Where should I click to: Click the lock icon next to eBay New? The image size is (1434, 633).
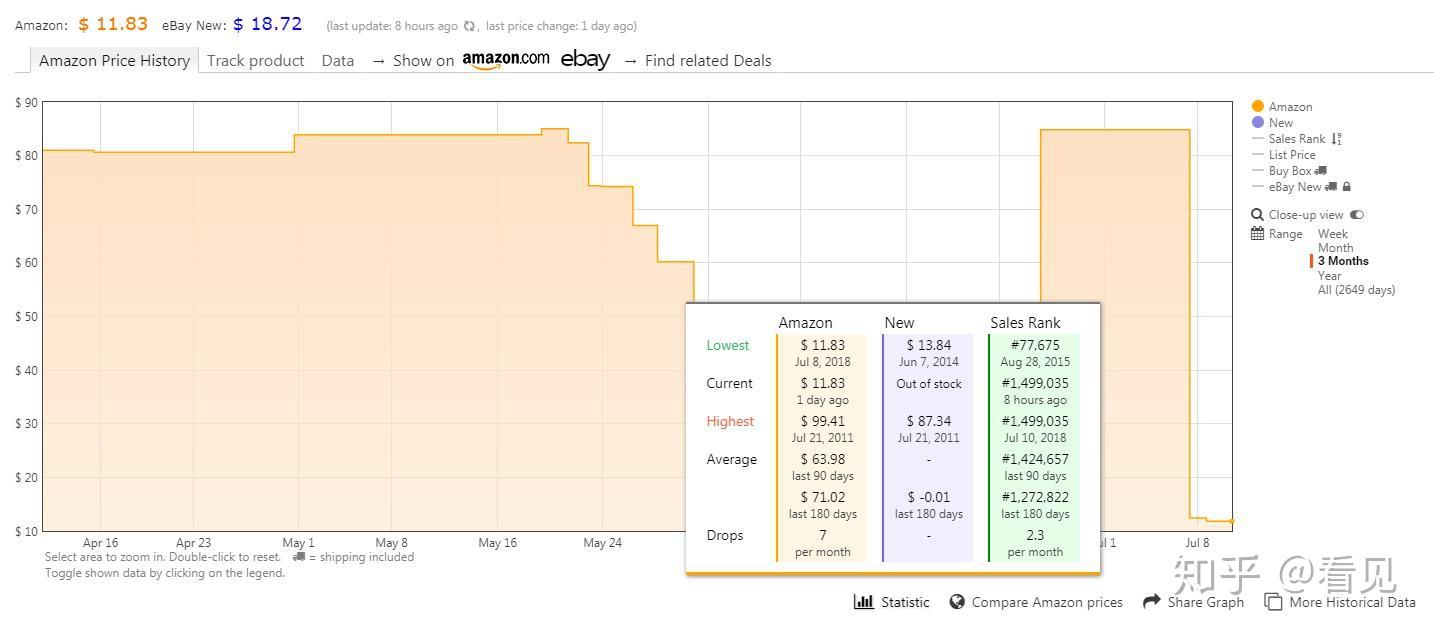pos(1347,187)
